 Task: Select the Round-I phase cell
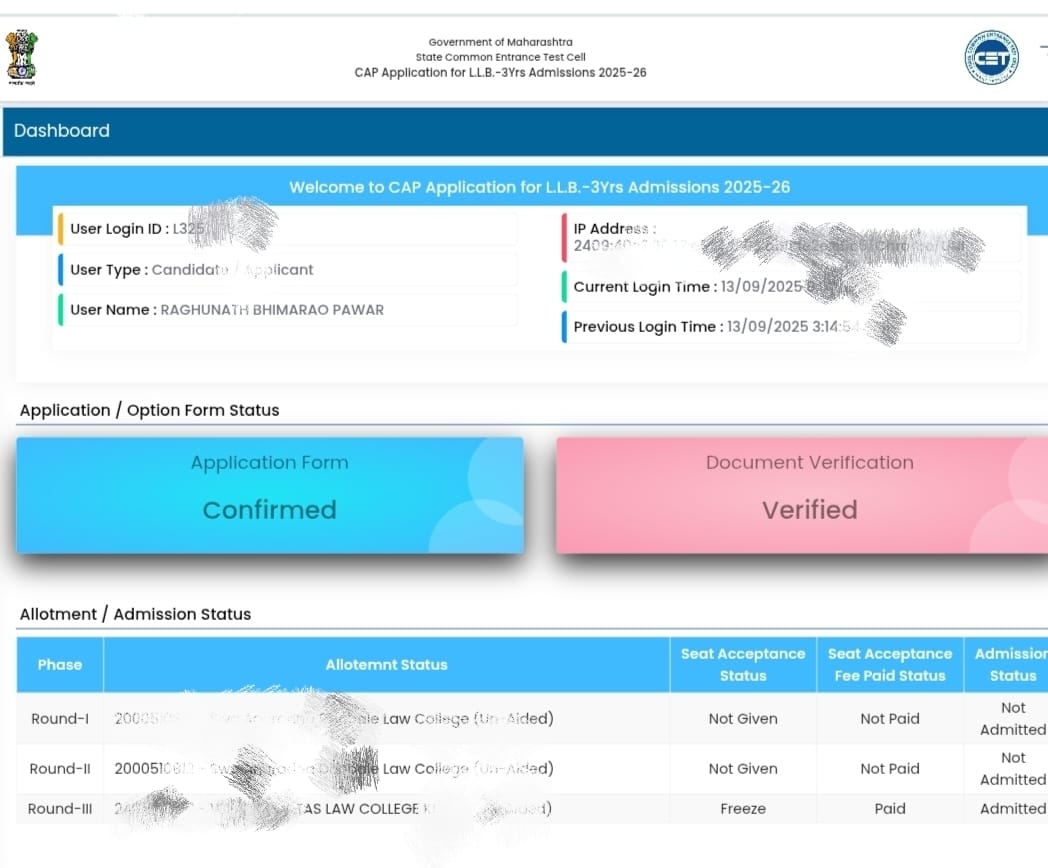pyautogui.click(x=60, y=718)
